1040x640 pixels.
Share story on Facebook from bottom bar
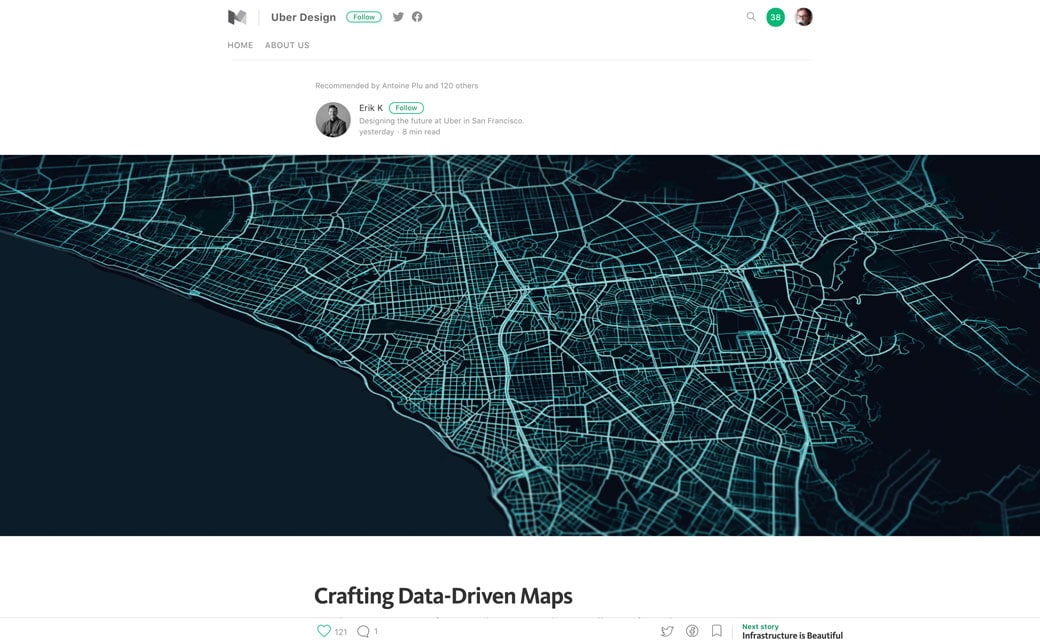pyautogui.click(x=692, y=631)
